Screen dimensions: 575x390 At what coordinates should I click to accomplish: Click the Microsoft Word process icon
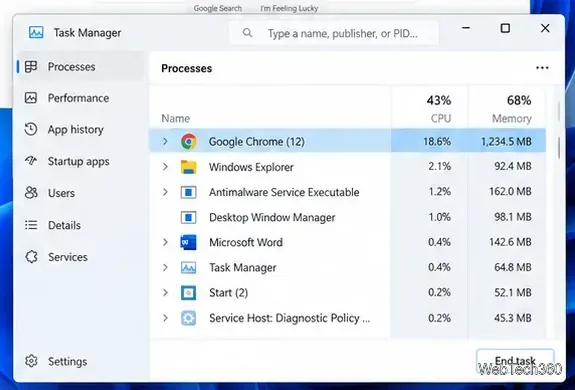[188, 242]
